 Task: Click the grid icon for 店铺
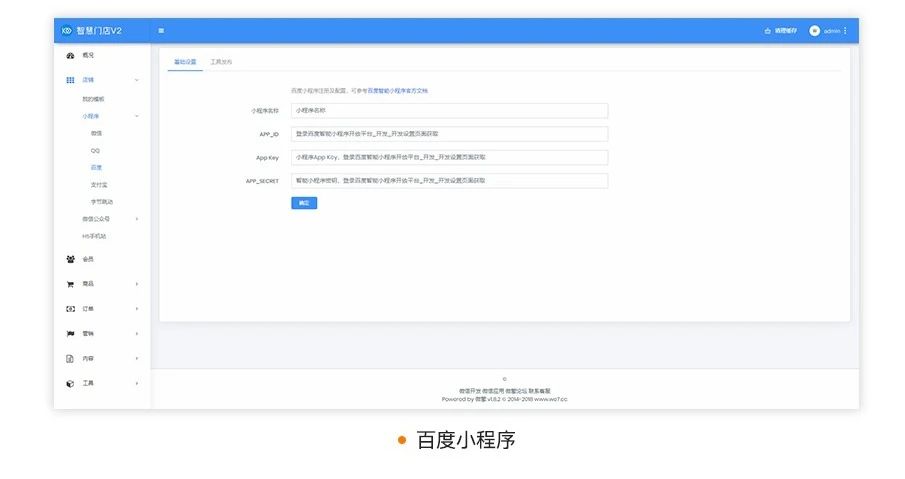coord(70,80)
